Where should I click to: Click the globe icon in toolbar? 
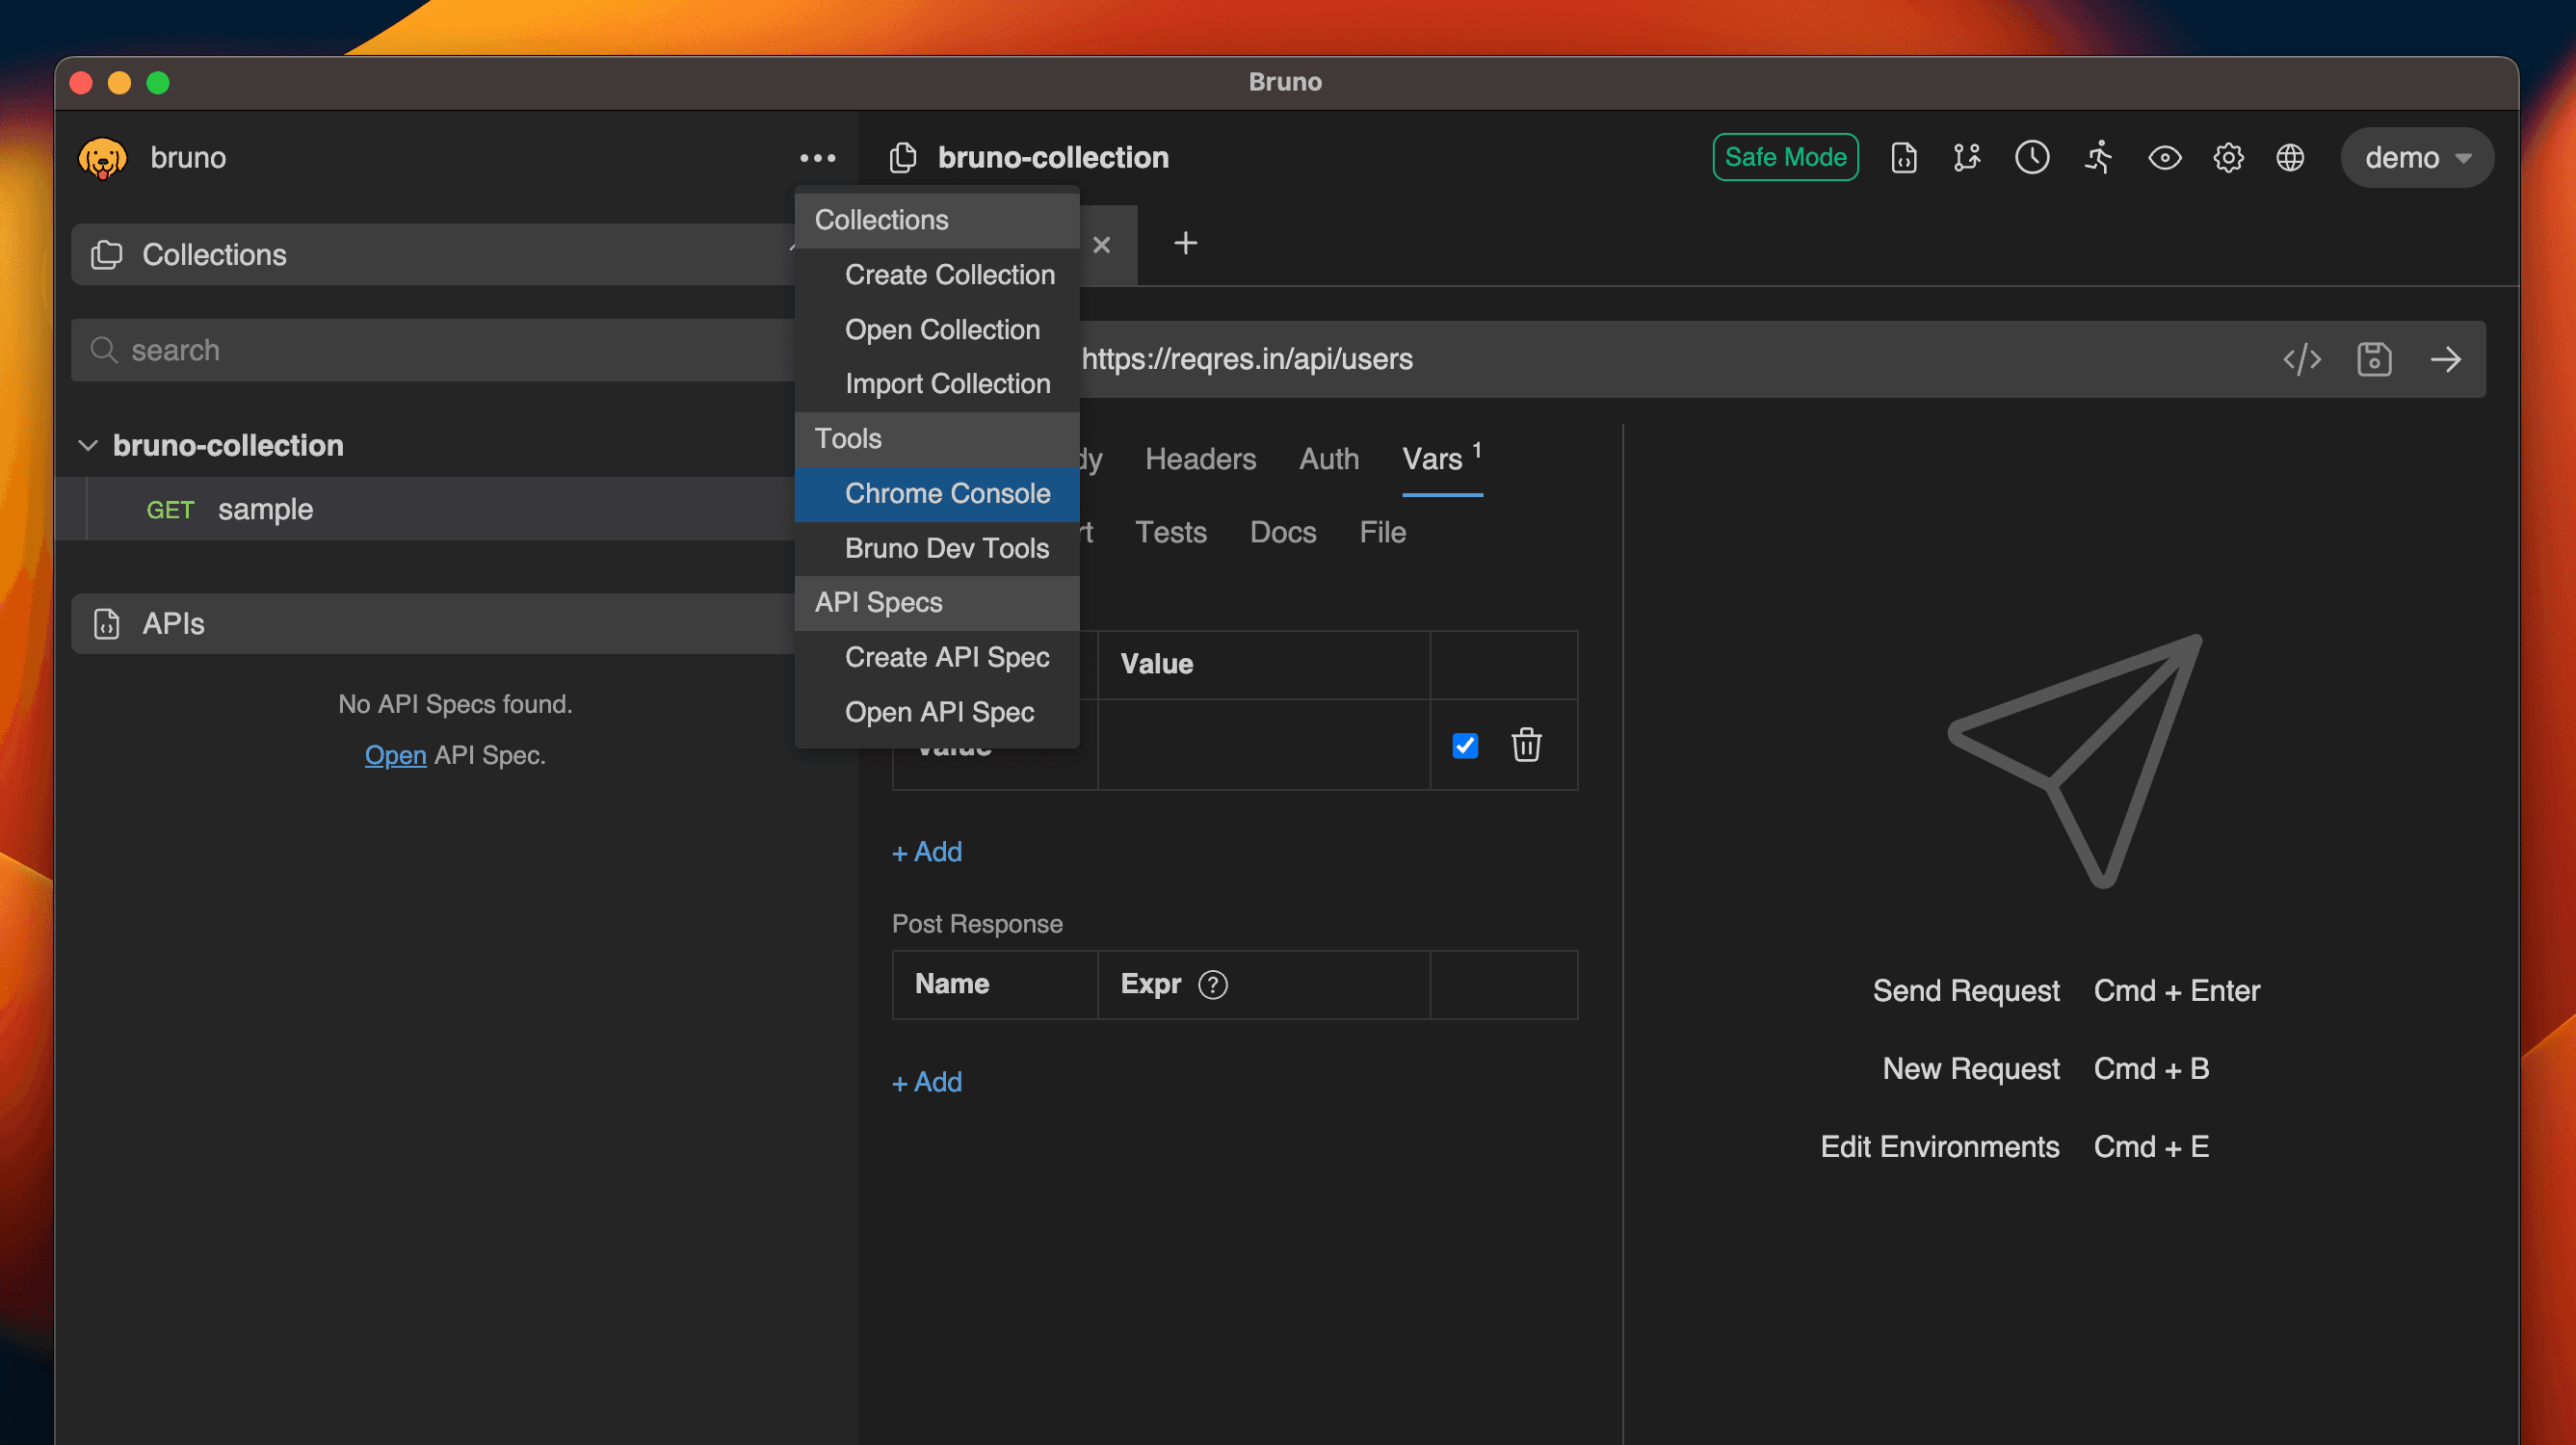tap(2289, 158)
